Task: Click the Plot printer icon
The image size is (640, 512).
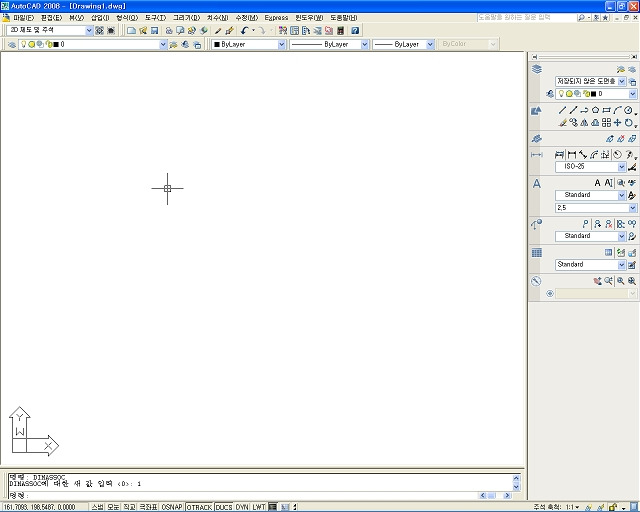Action: (x=169, y=31)
